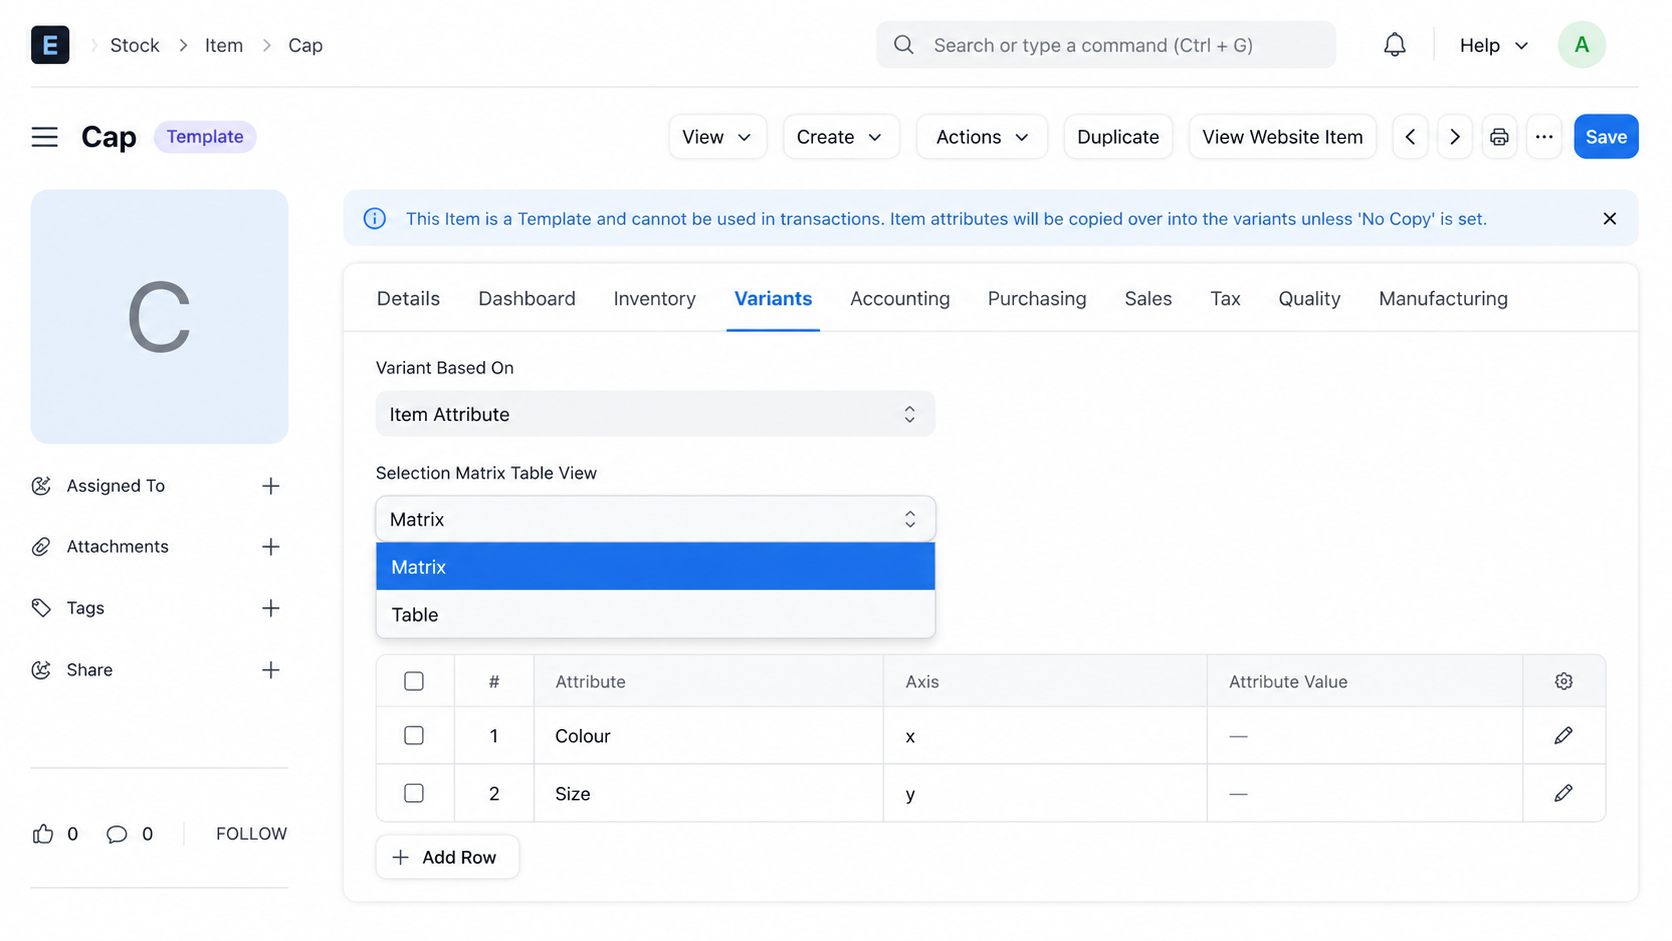The height and width of the screenshot is (941, 1672).
Task: Click the Size attribute cell
Action: [709, 794]
